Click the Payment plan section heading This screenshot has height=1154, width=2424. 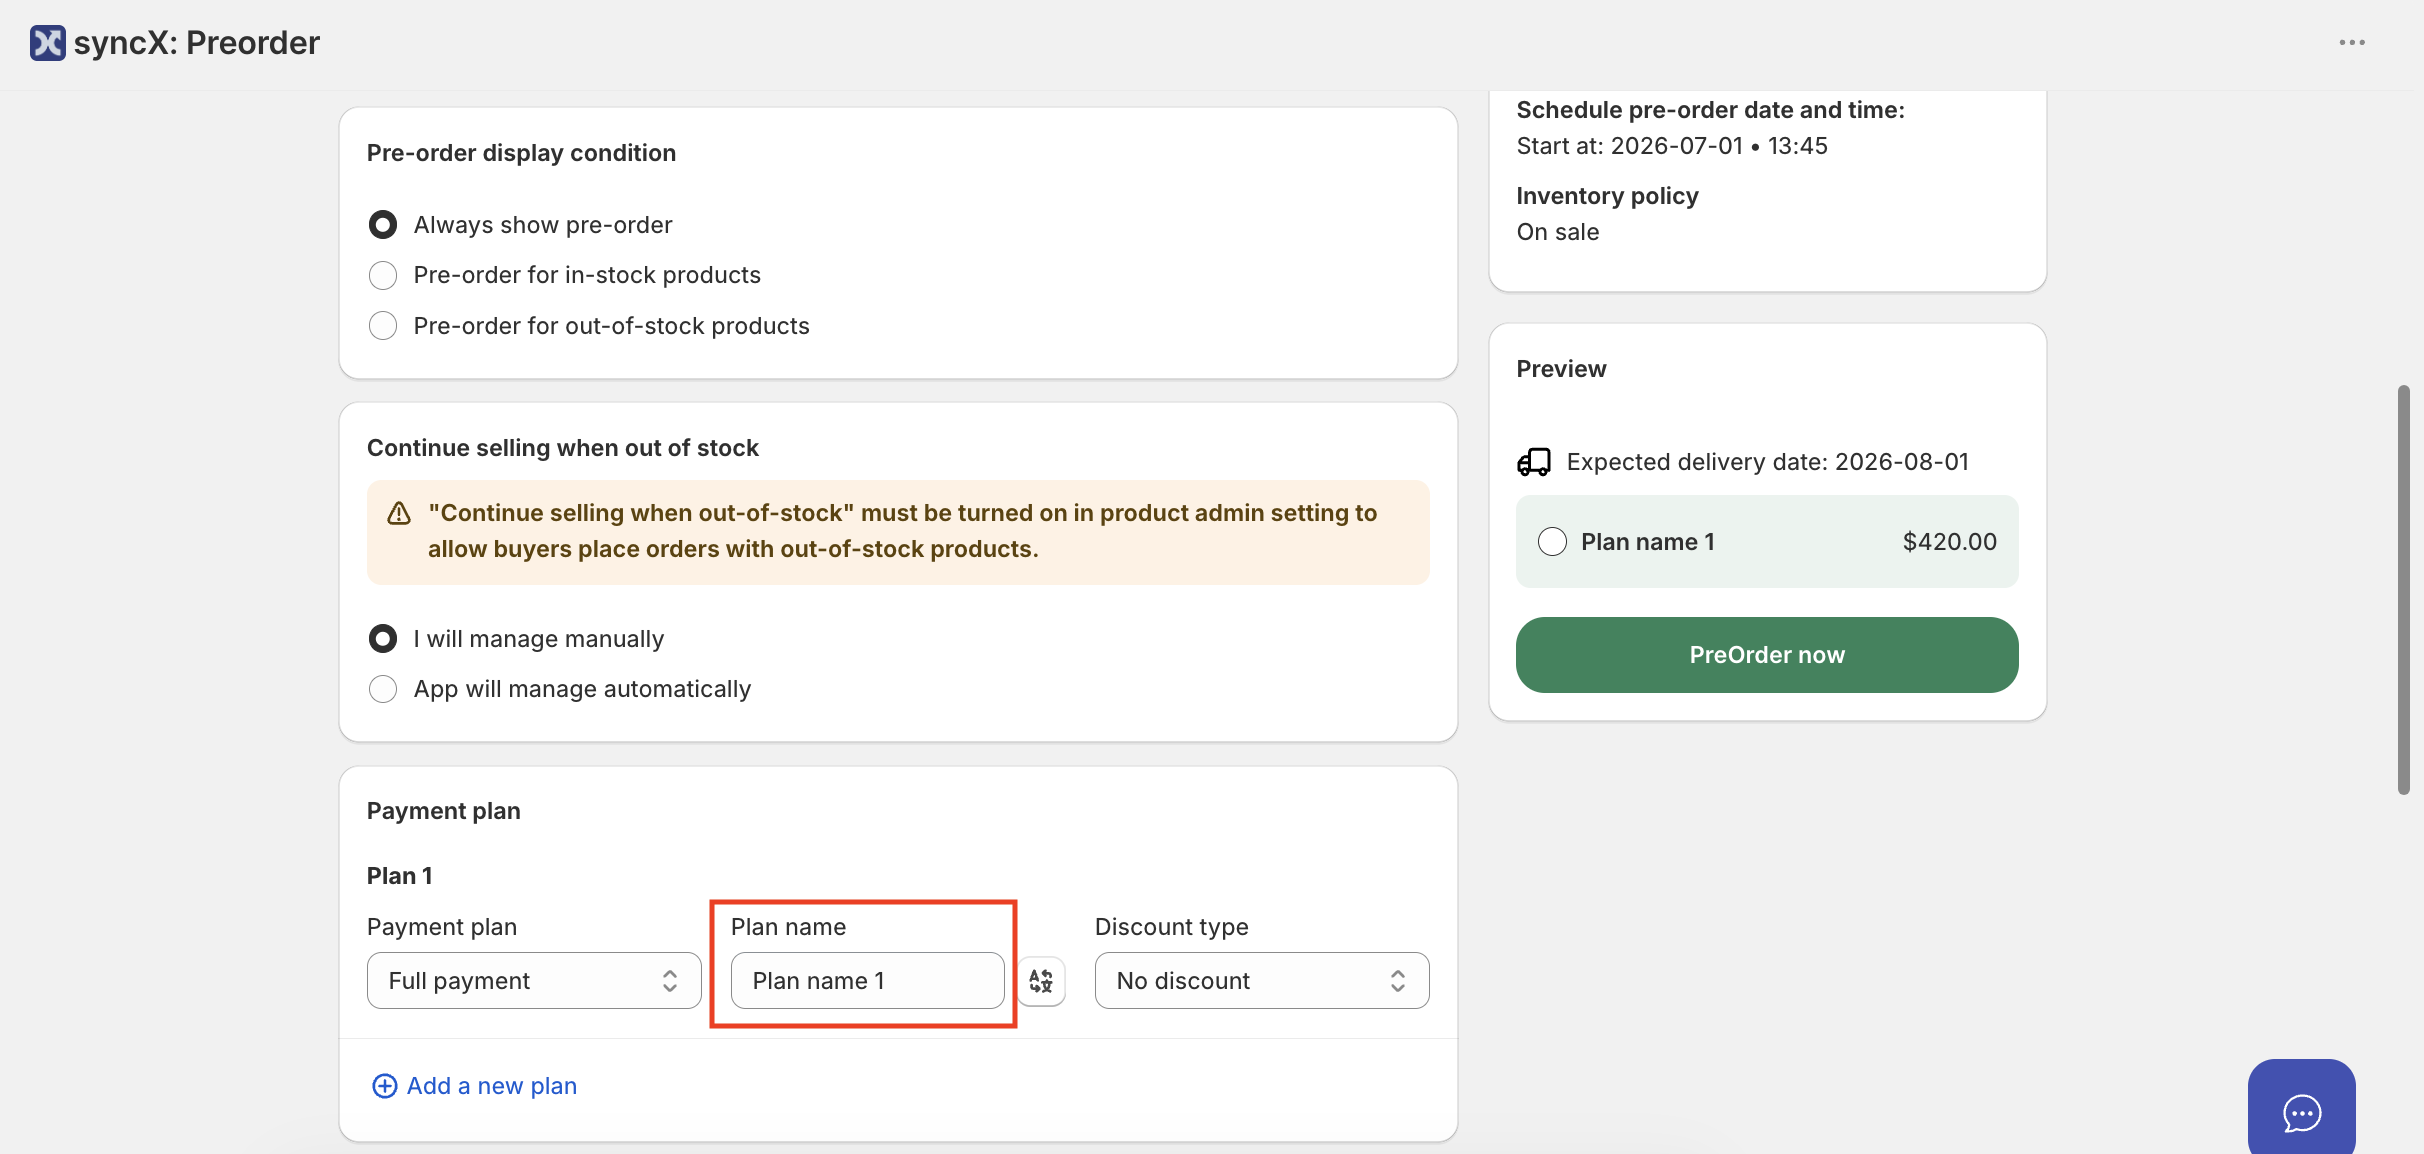coord(444,811)
